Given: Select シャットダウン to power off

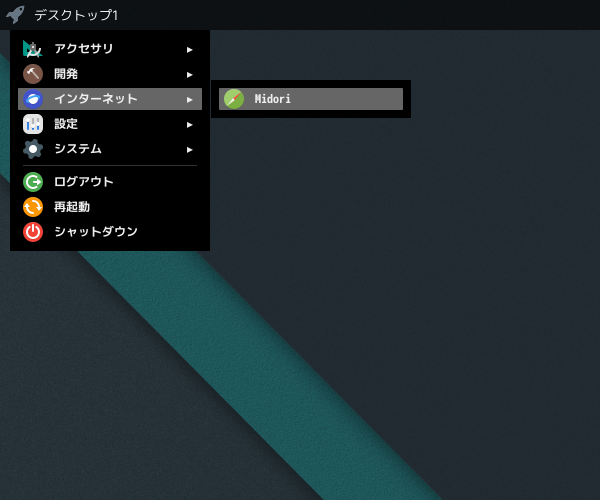Looking at the screenshot, I should (x=110, y=232).
